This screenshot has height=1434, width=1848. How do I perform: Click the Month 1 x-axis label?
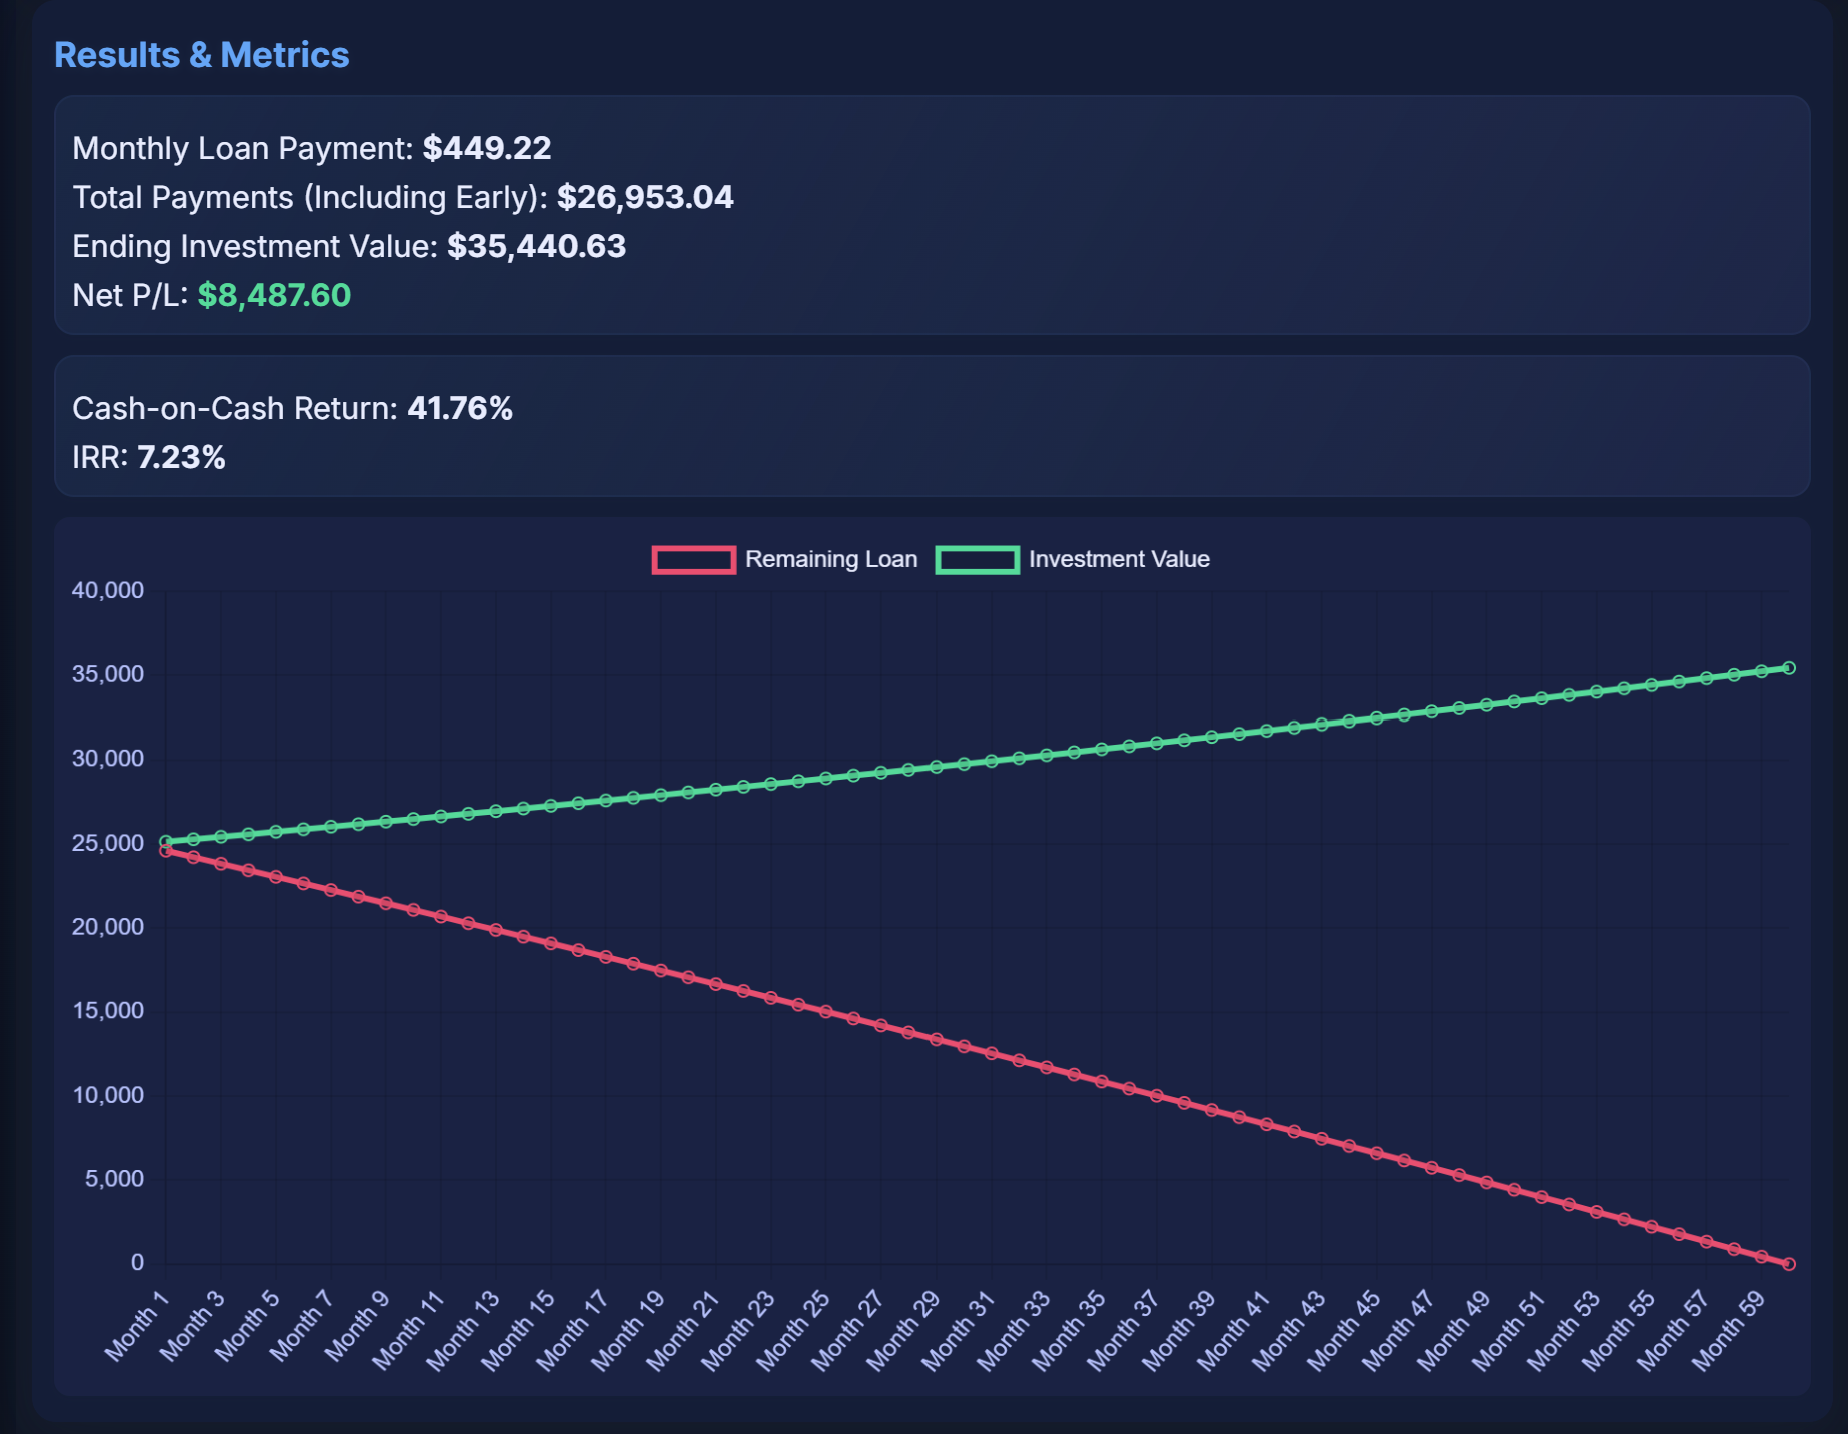point(139,1324)
